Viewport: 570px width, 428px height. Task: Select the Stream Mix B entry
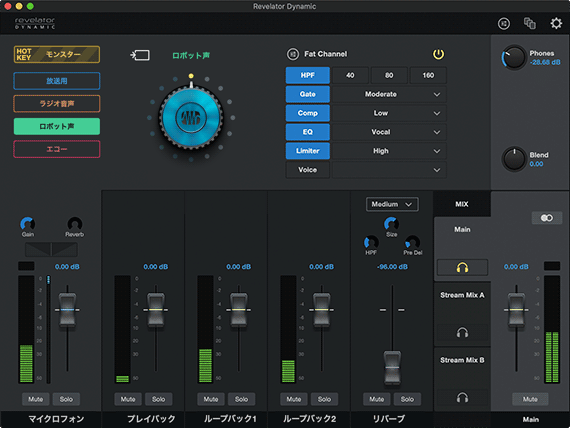[462, 360]
